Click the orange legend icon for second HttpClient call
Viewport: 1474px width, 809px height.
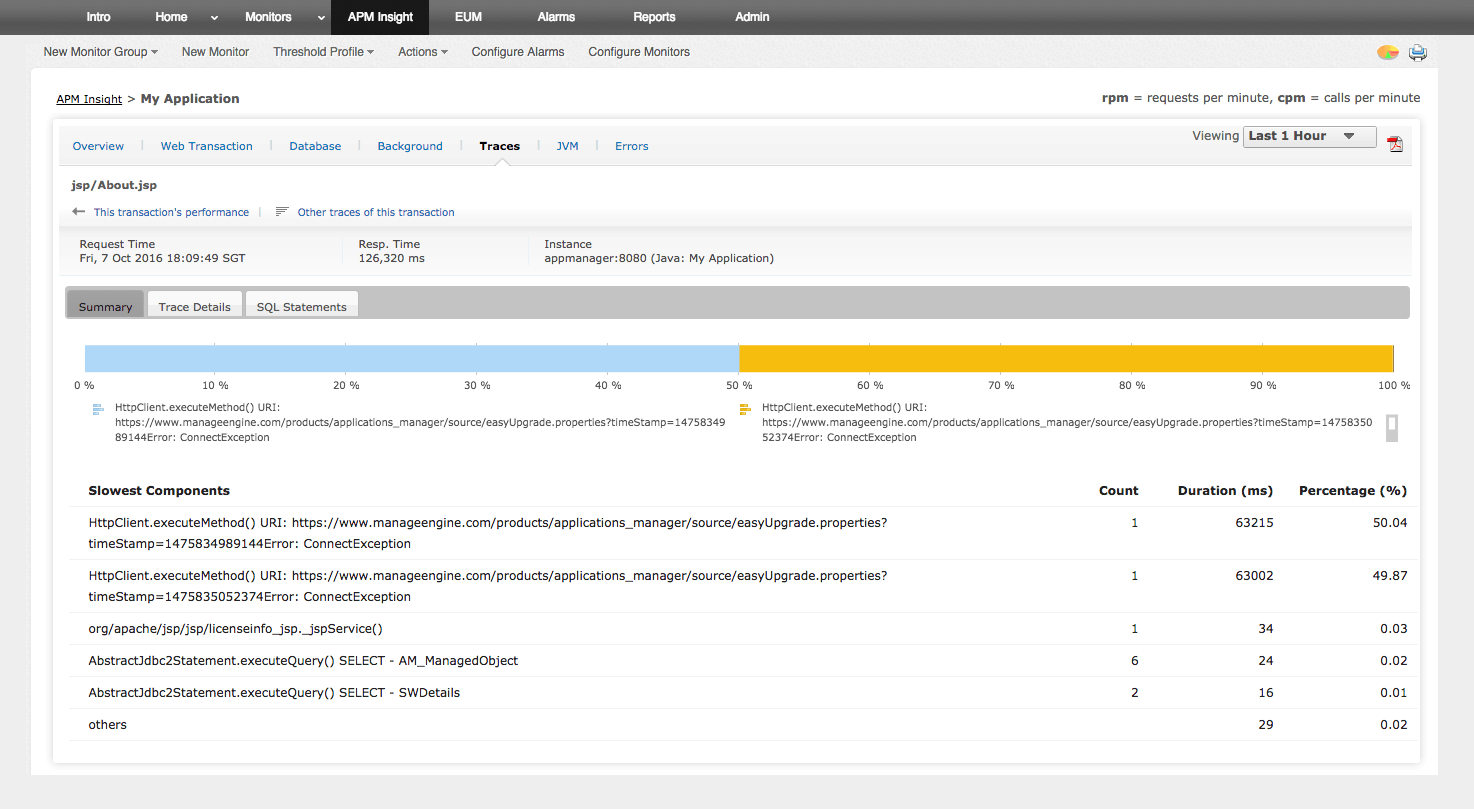(x=745, y=408)
